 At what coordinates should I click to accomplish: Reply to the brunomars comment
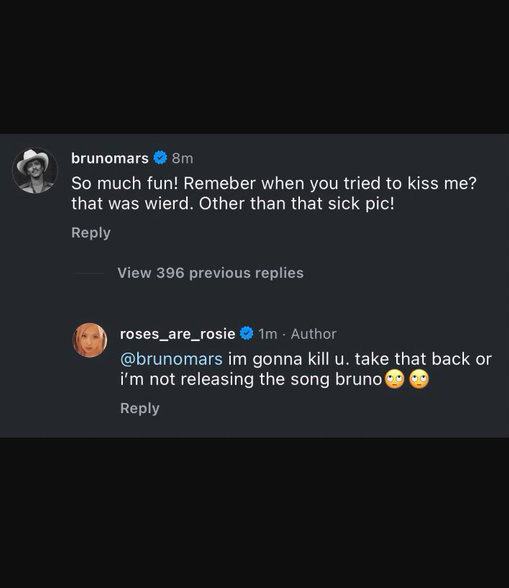pyautogui.click(x=91, y=233)
